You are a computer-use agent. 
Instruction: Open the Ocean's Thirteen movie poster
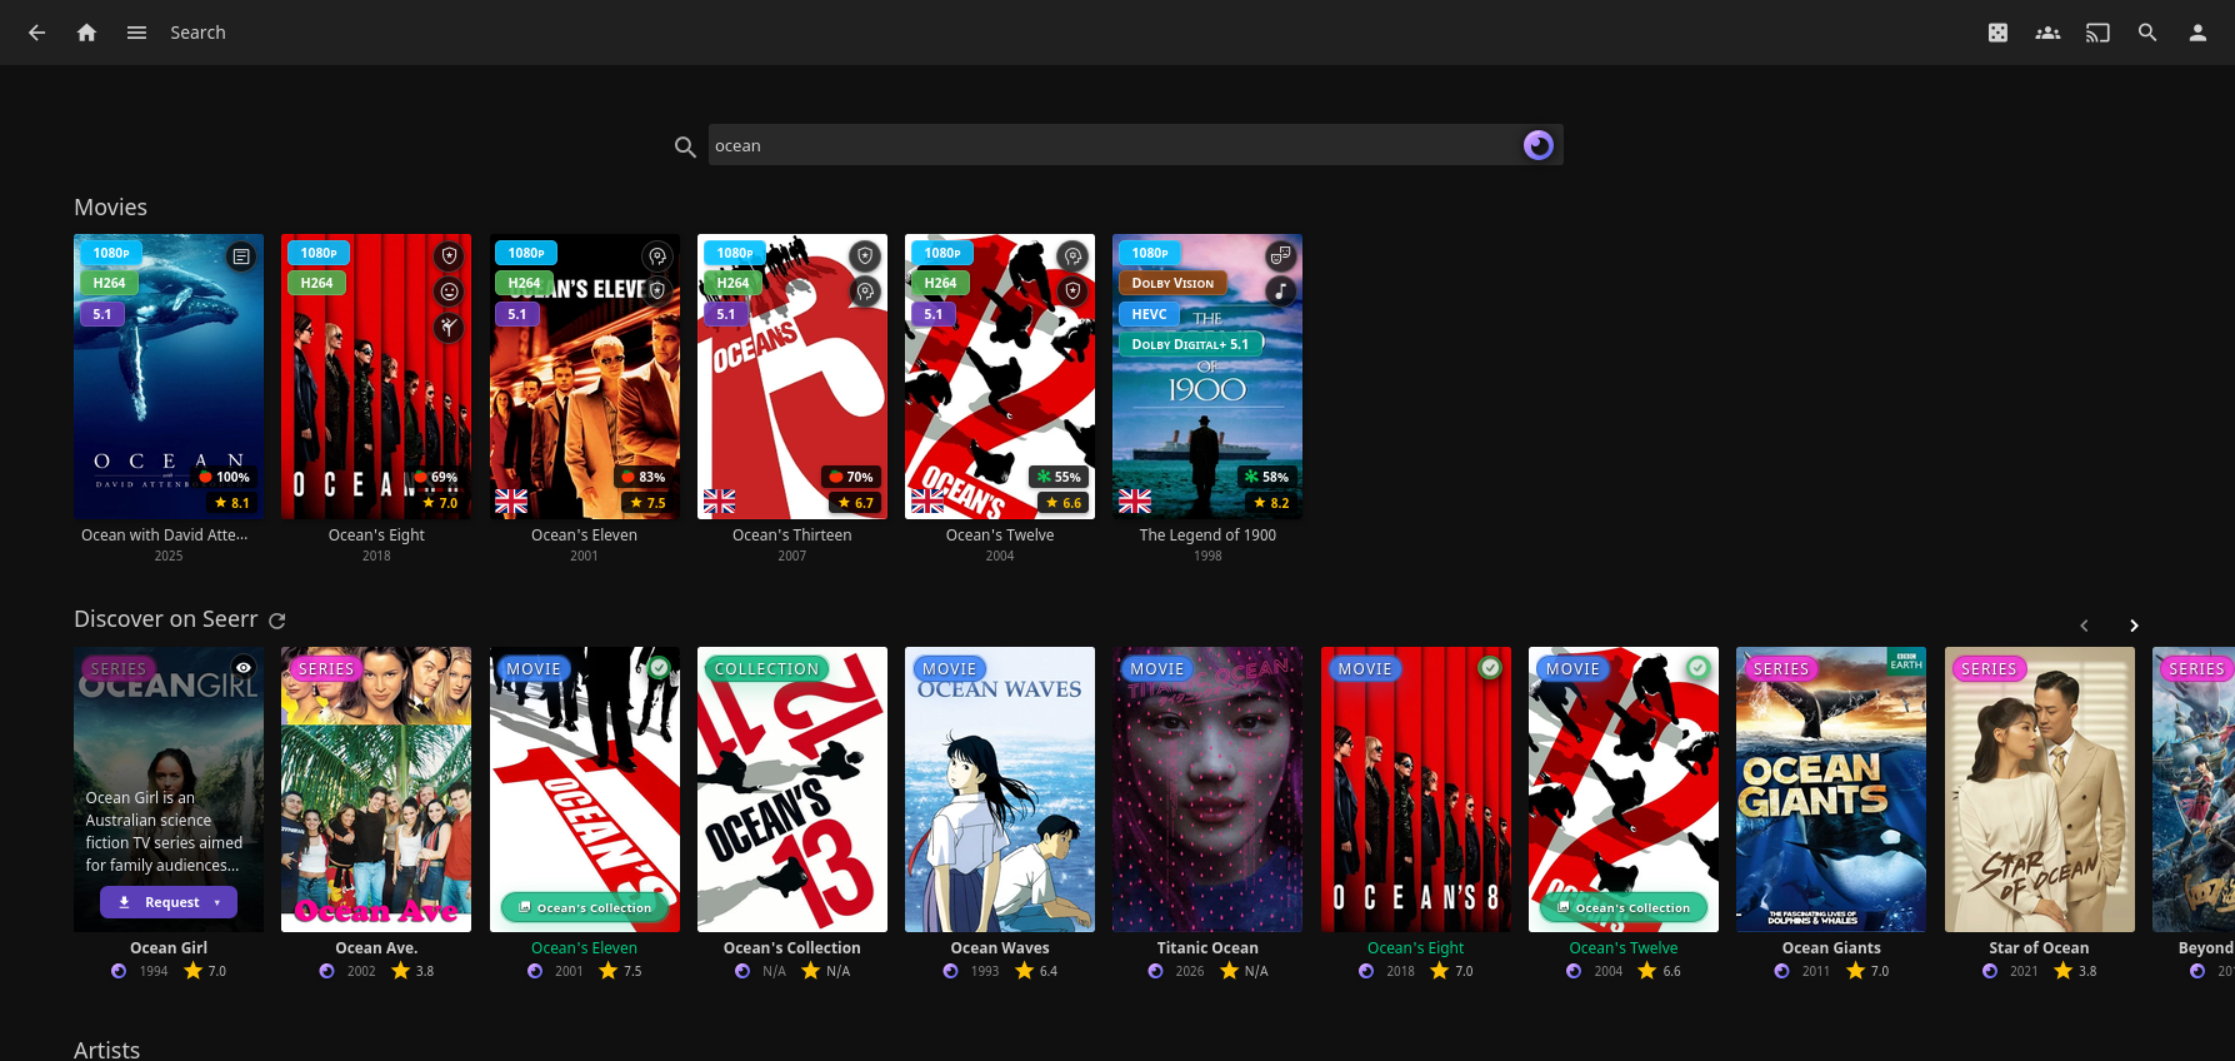point(792,377)
